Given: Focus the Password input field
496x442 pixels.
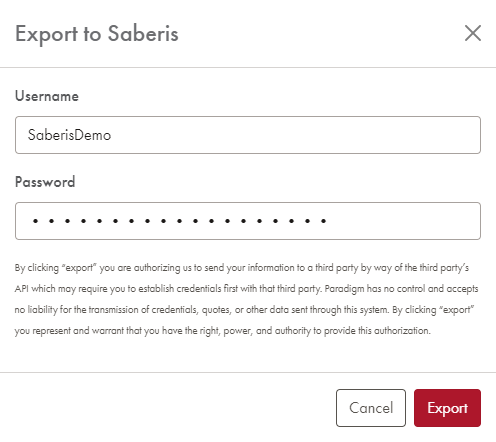Looking at the screenshot, I should 248,221.
